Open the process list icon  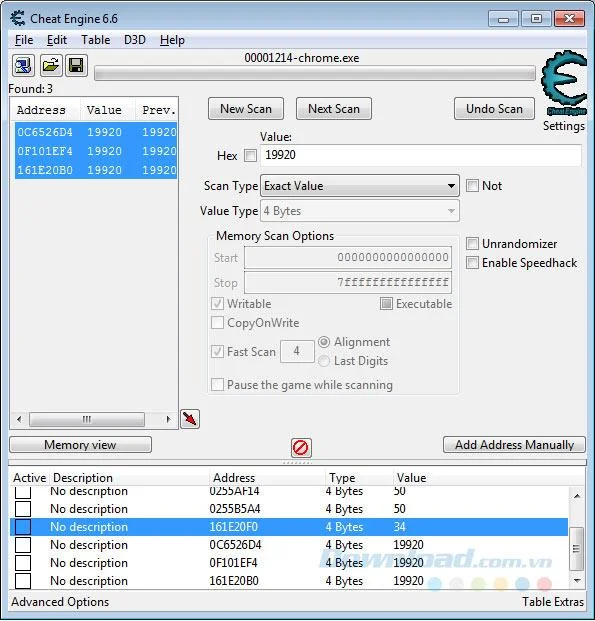click(23, 65)
